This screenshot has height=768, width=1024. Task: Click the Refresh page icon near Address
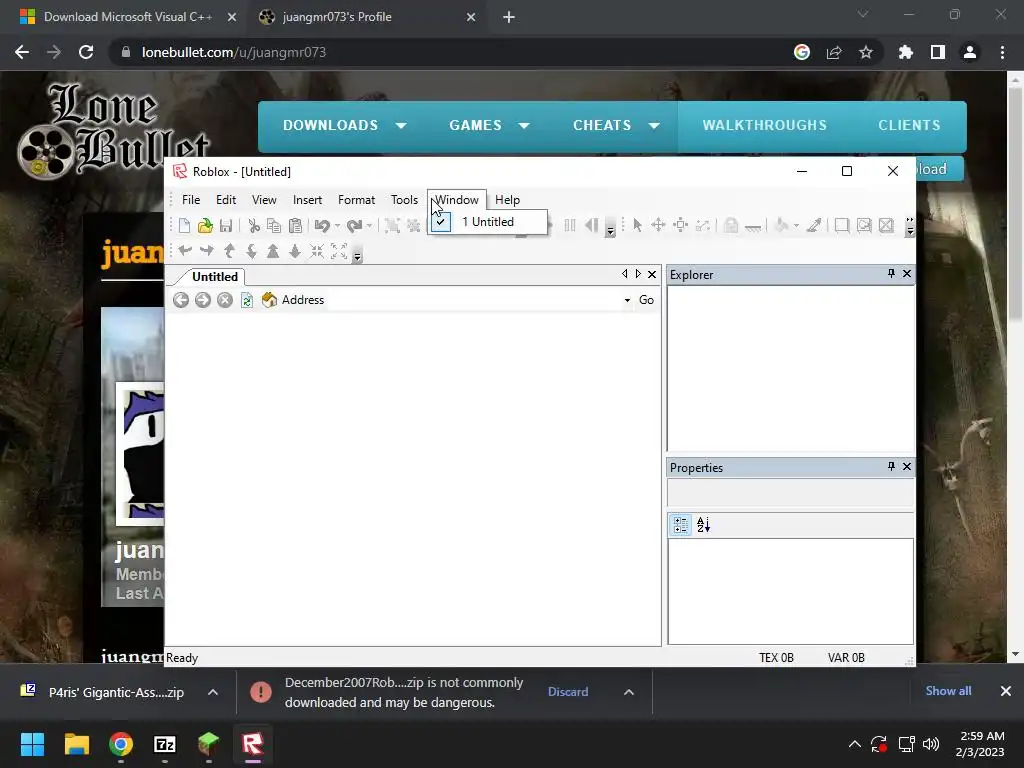(x=247, y=300)
